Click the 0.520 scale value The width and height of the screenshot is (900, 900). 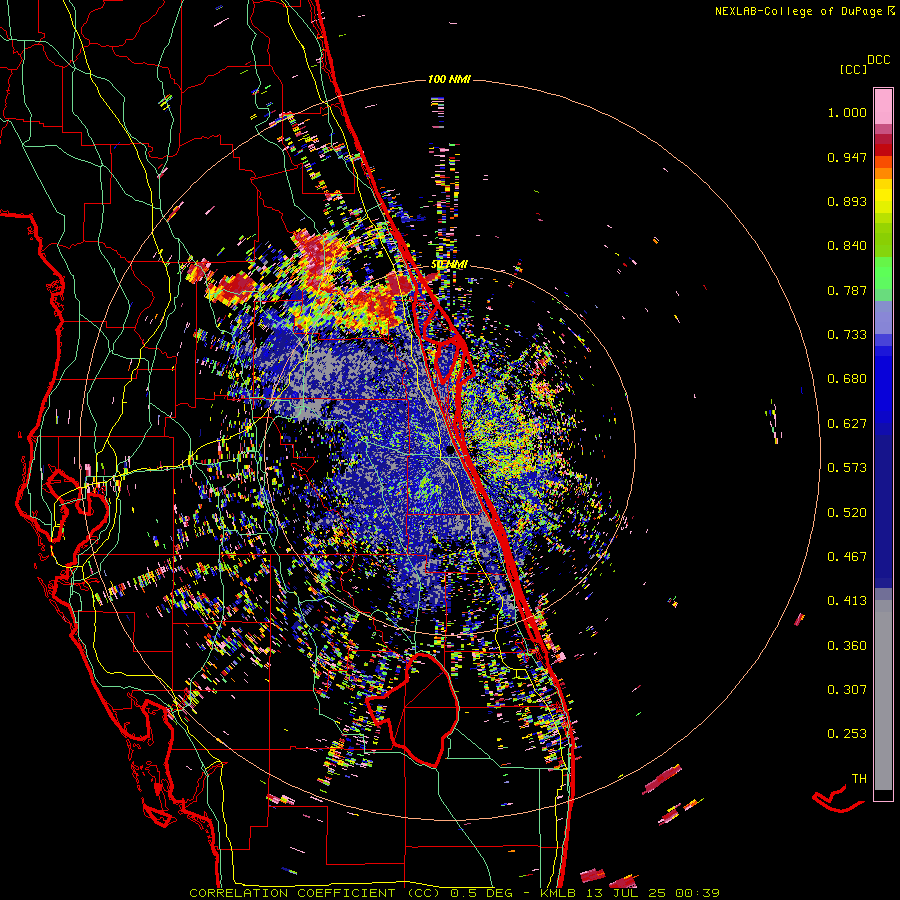click(x=847, y=513)
